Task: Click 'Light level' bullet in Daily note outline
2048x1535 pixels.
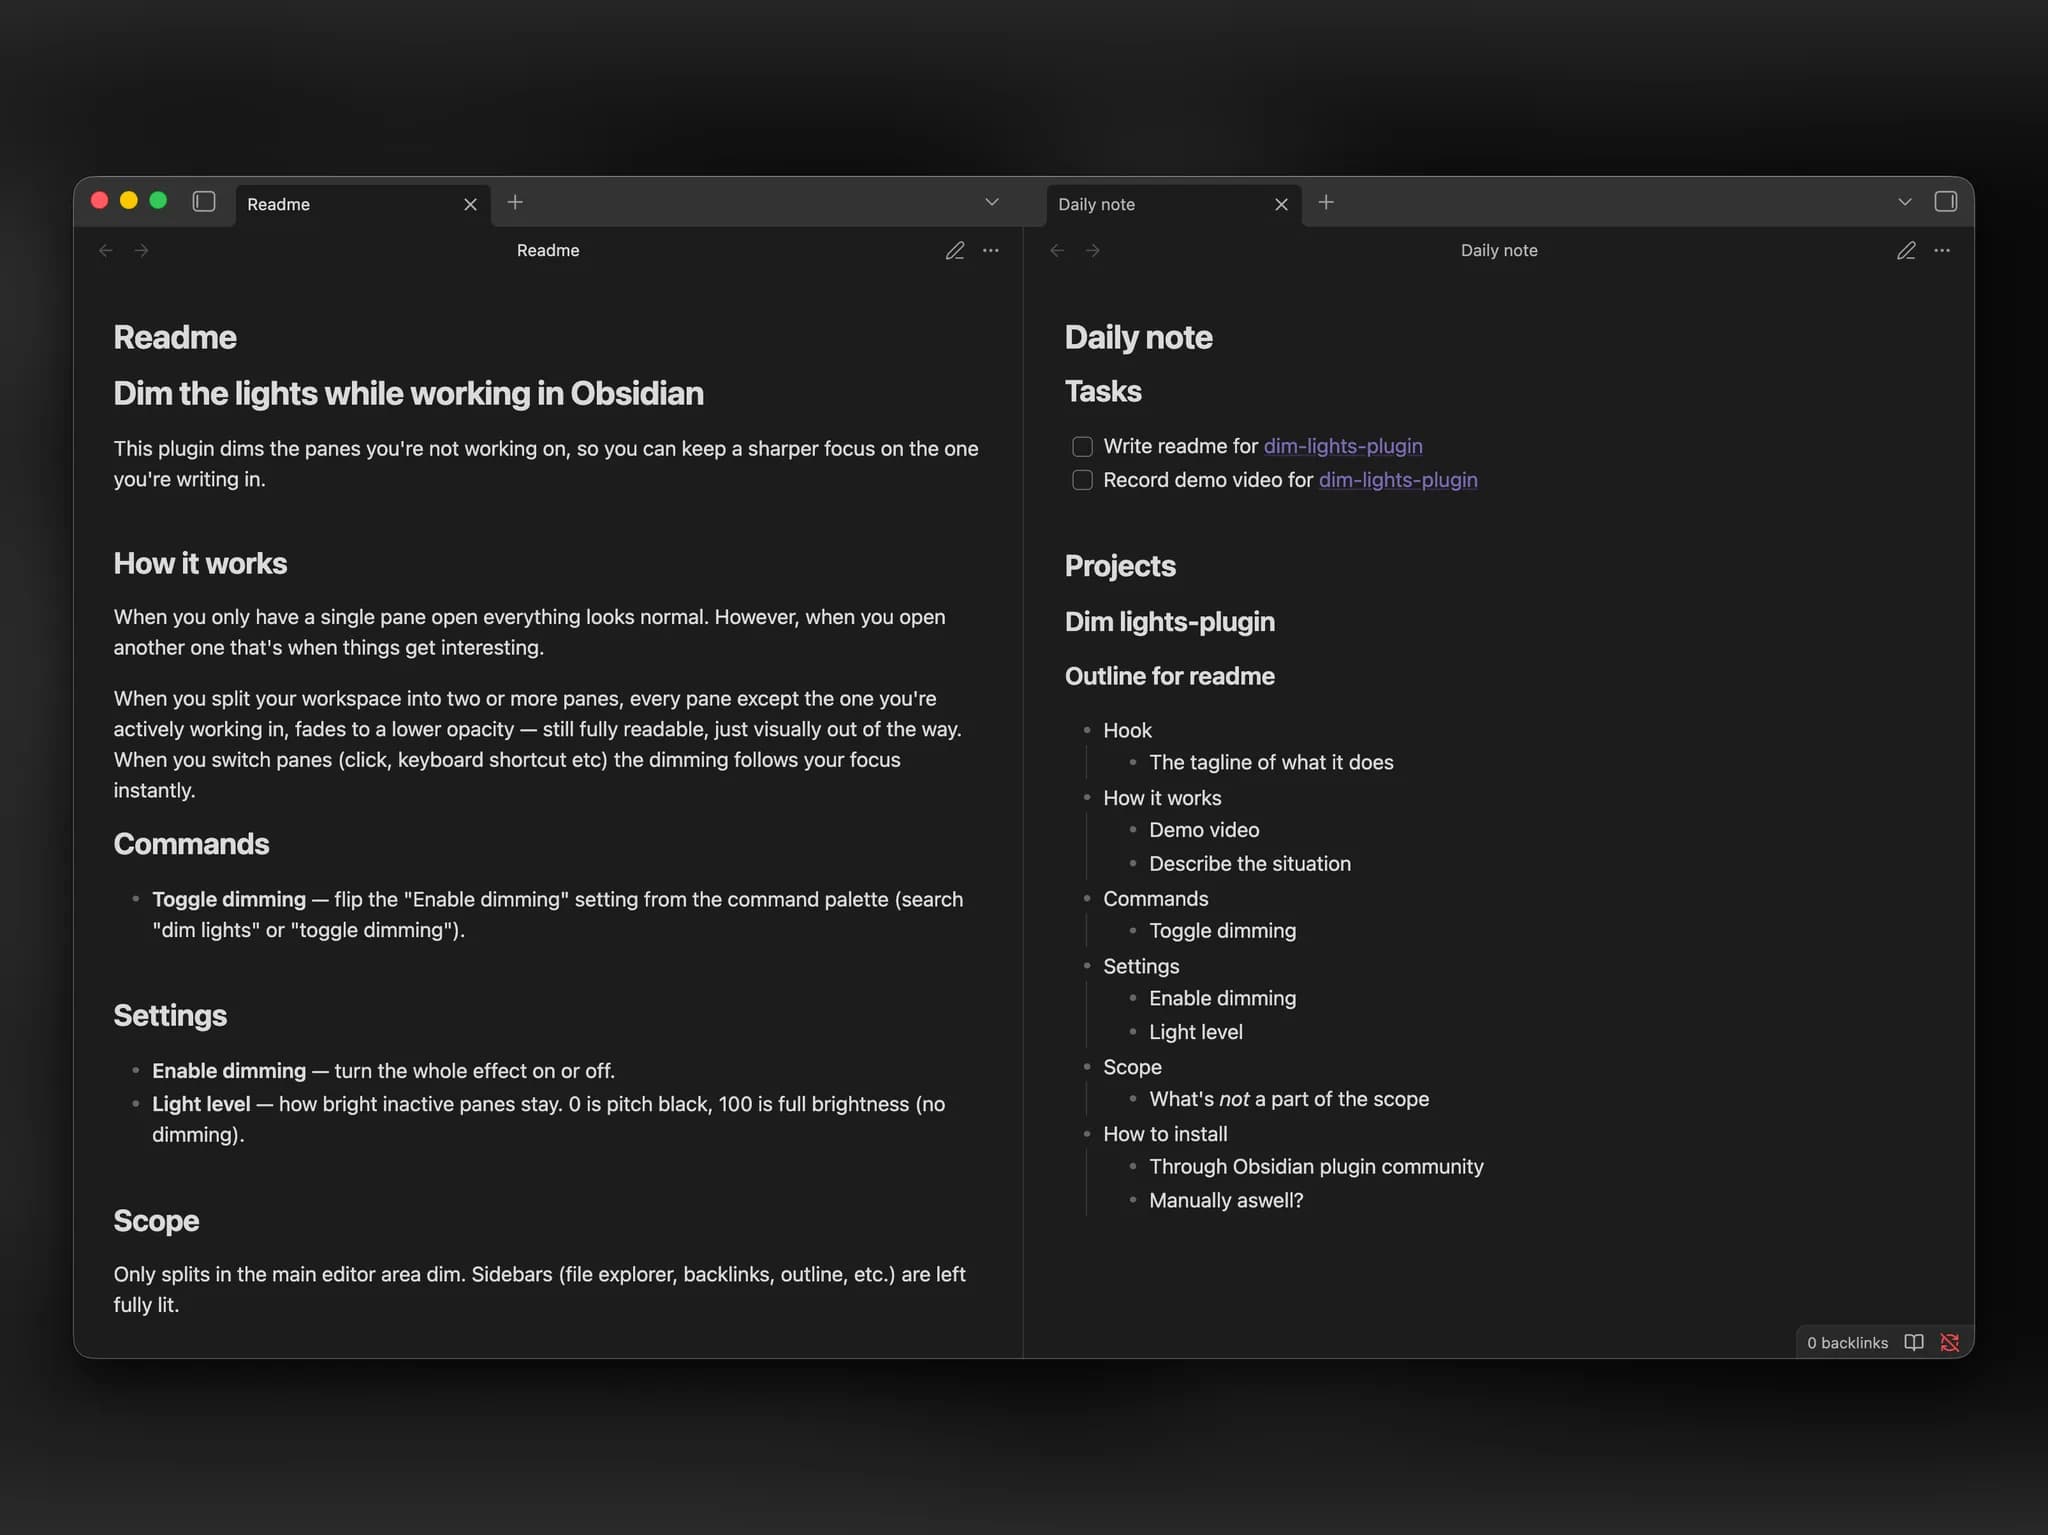Action: [x=1196, y=1032]
